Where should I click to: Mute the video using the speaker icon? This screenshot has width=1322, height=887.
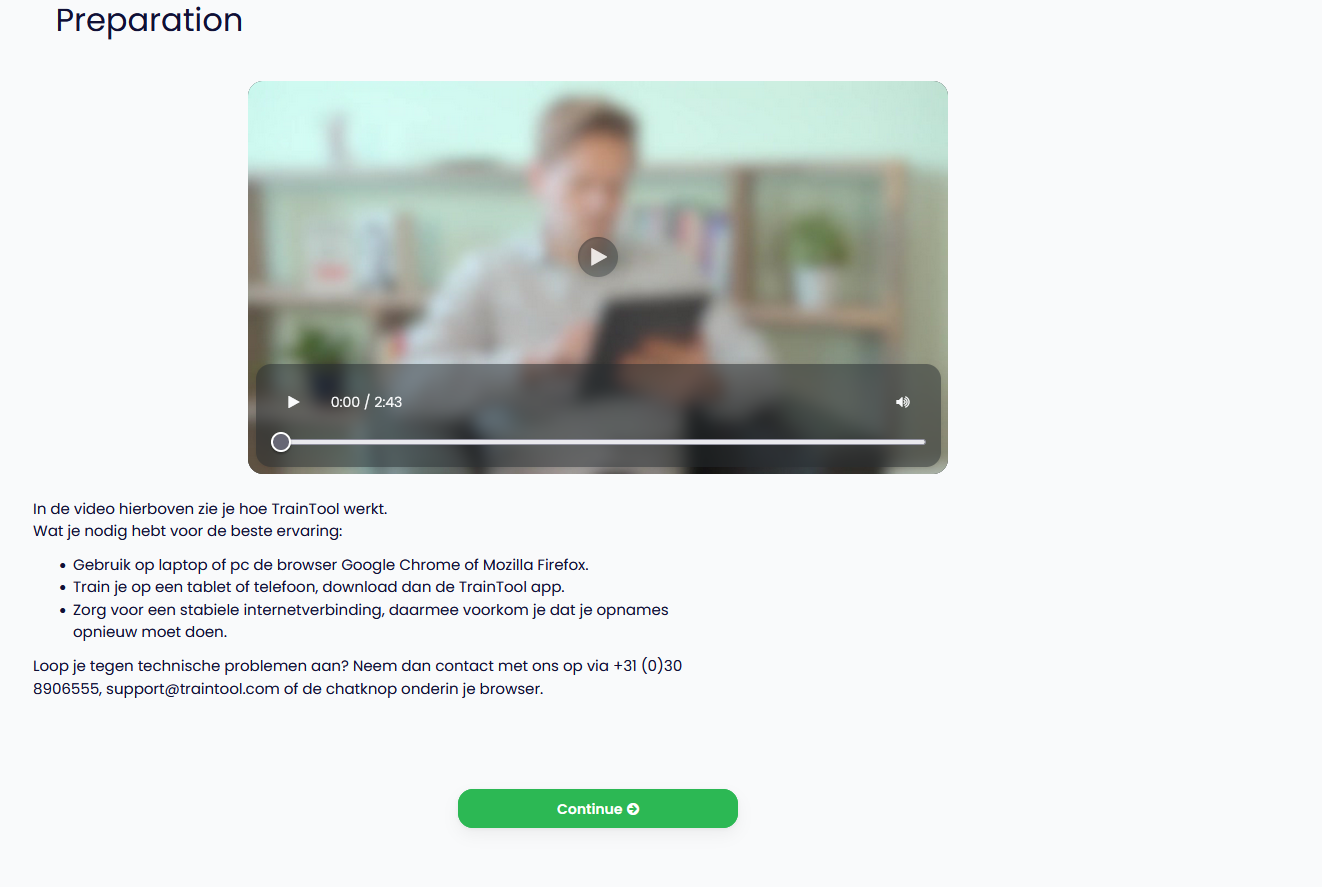point(903,402)
